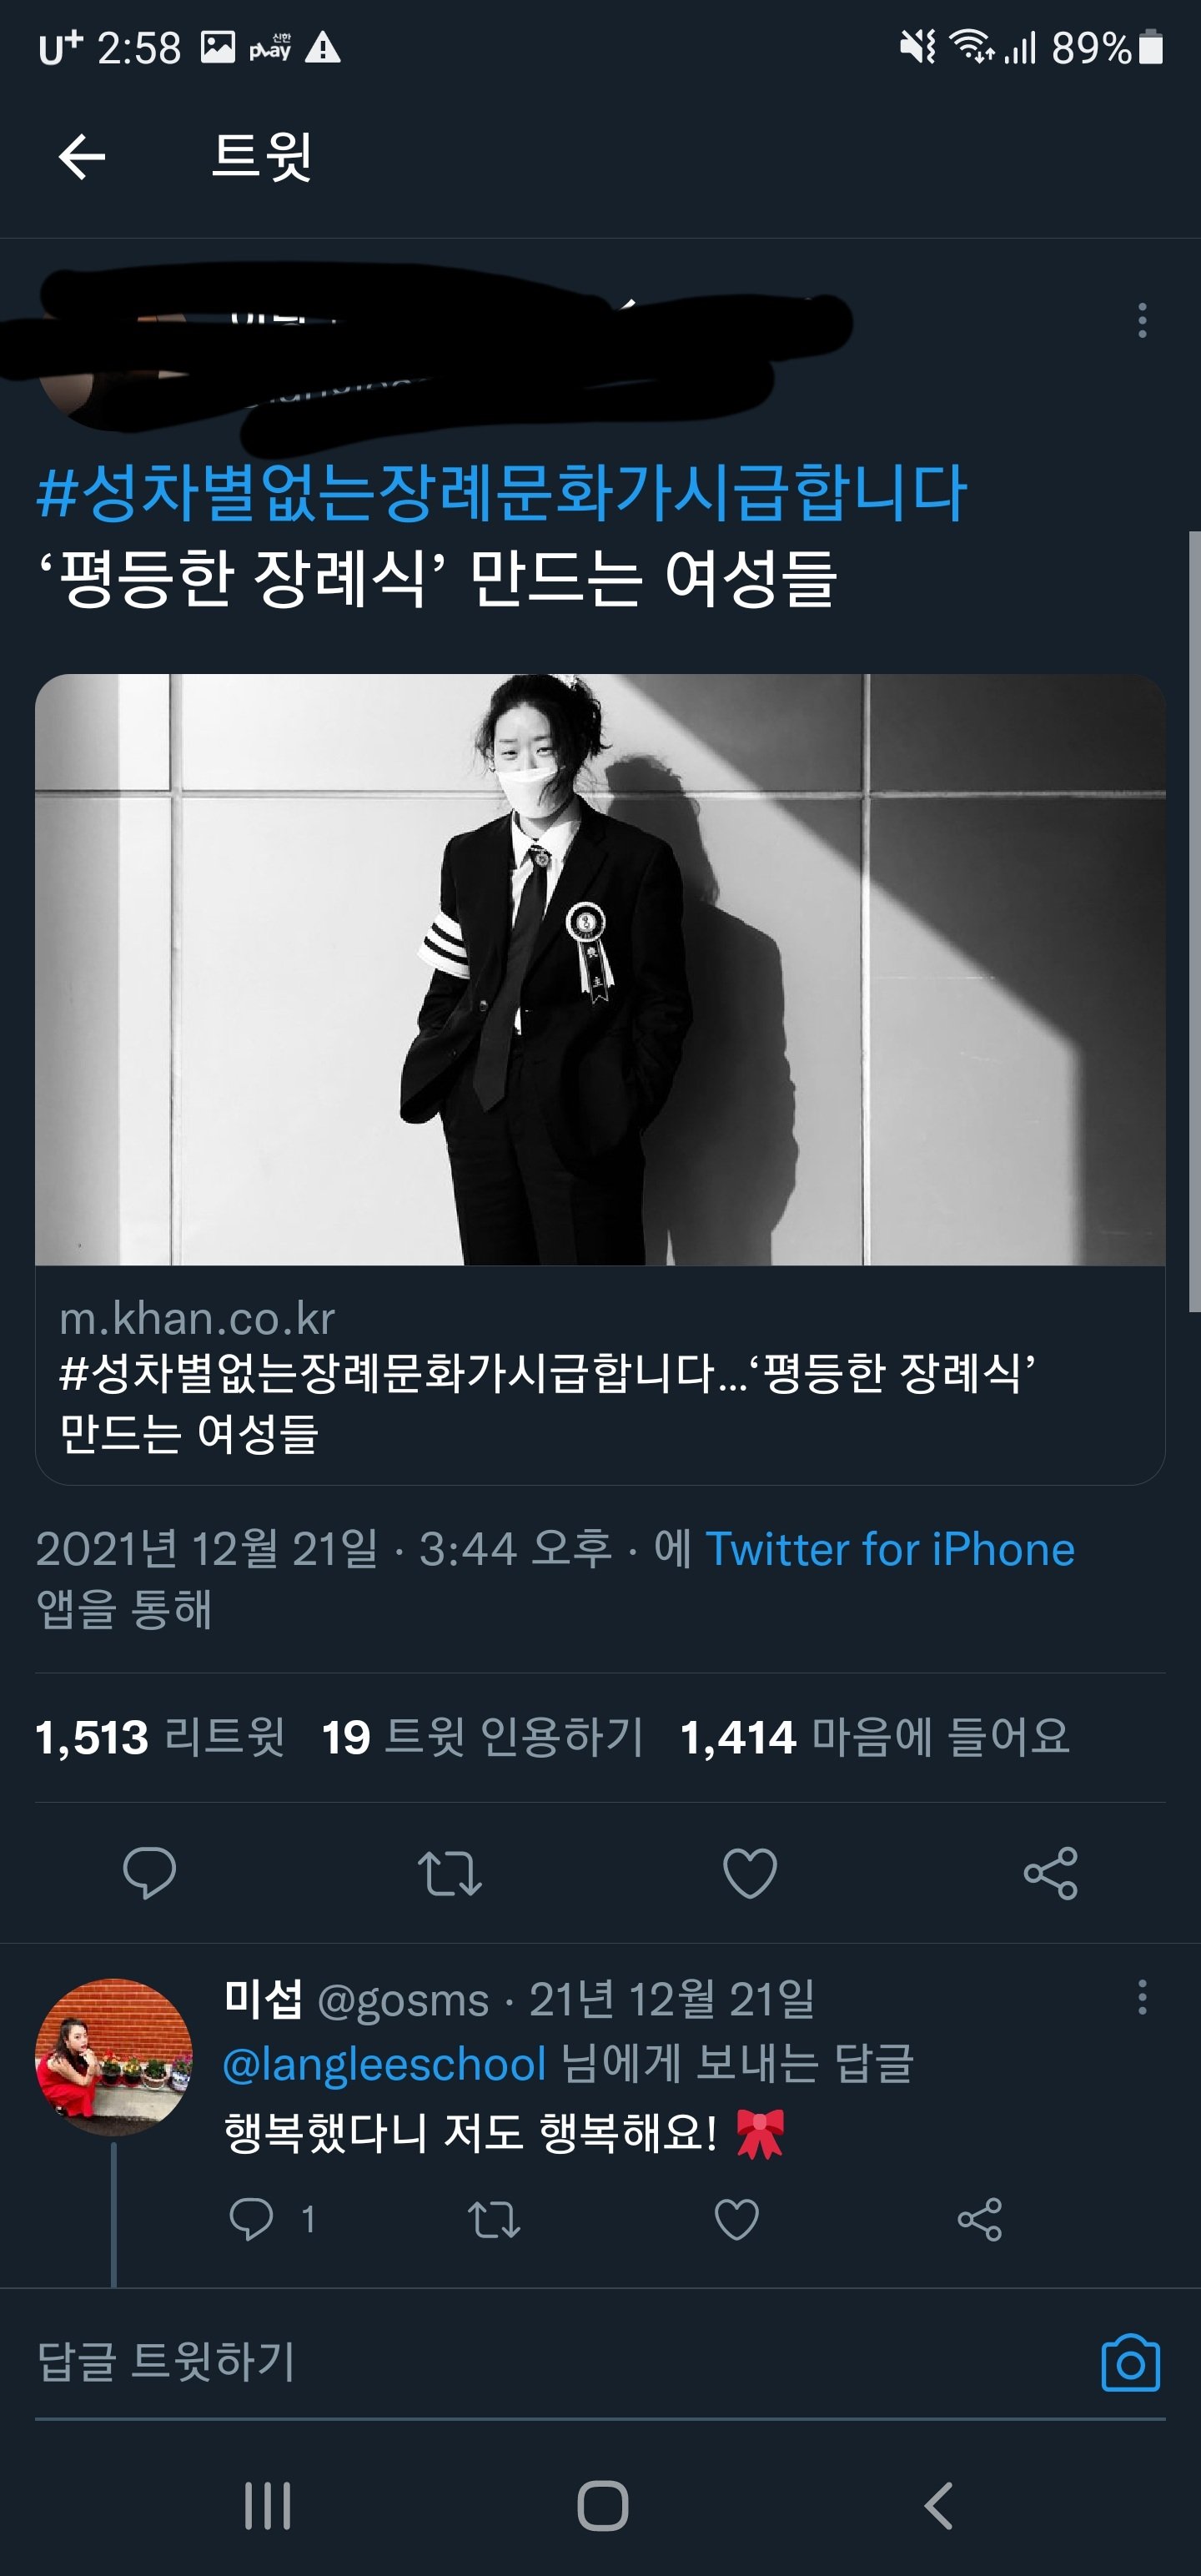View the 19 트윗 인용하기 quotes
The image size is (1201, 2576).
(x=482, y=1737)
